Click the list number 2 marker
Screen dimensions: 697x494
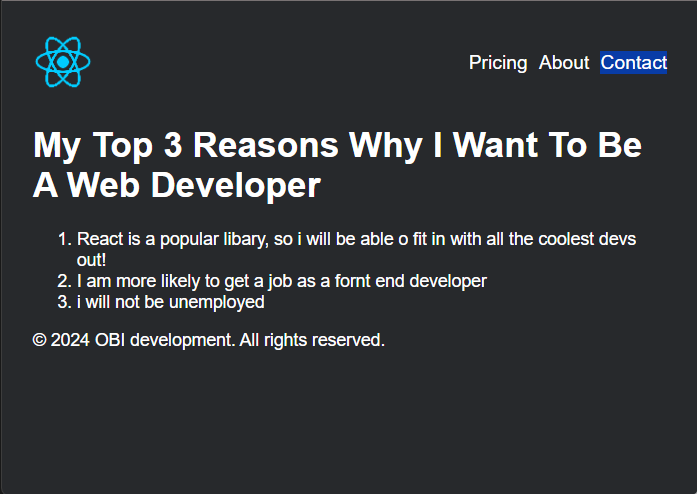pos(64,281)
